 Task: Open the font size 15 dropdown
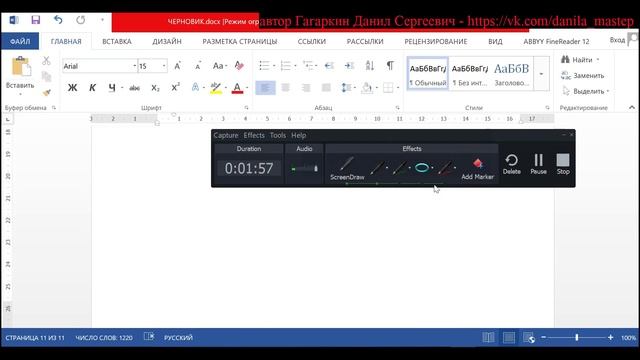tap(164, 66)
